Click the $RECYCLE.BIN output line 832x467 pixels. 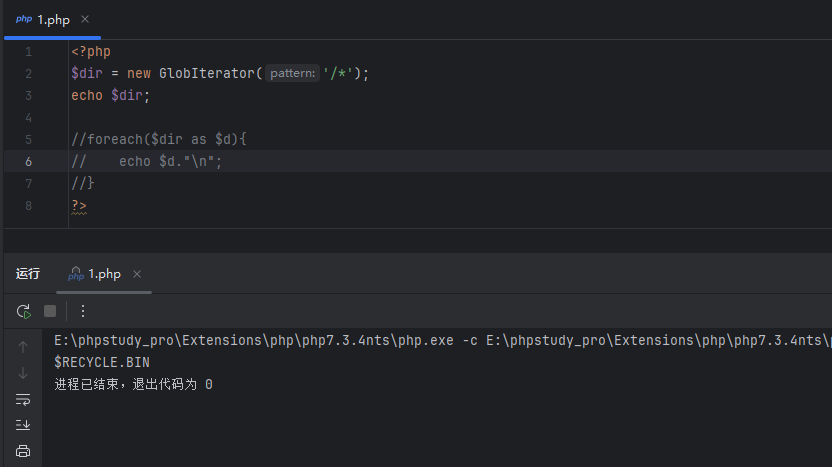tap(102, 362)
